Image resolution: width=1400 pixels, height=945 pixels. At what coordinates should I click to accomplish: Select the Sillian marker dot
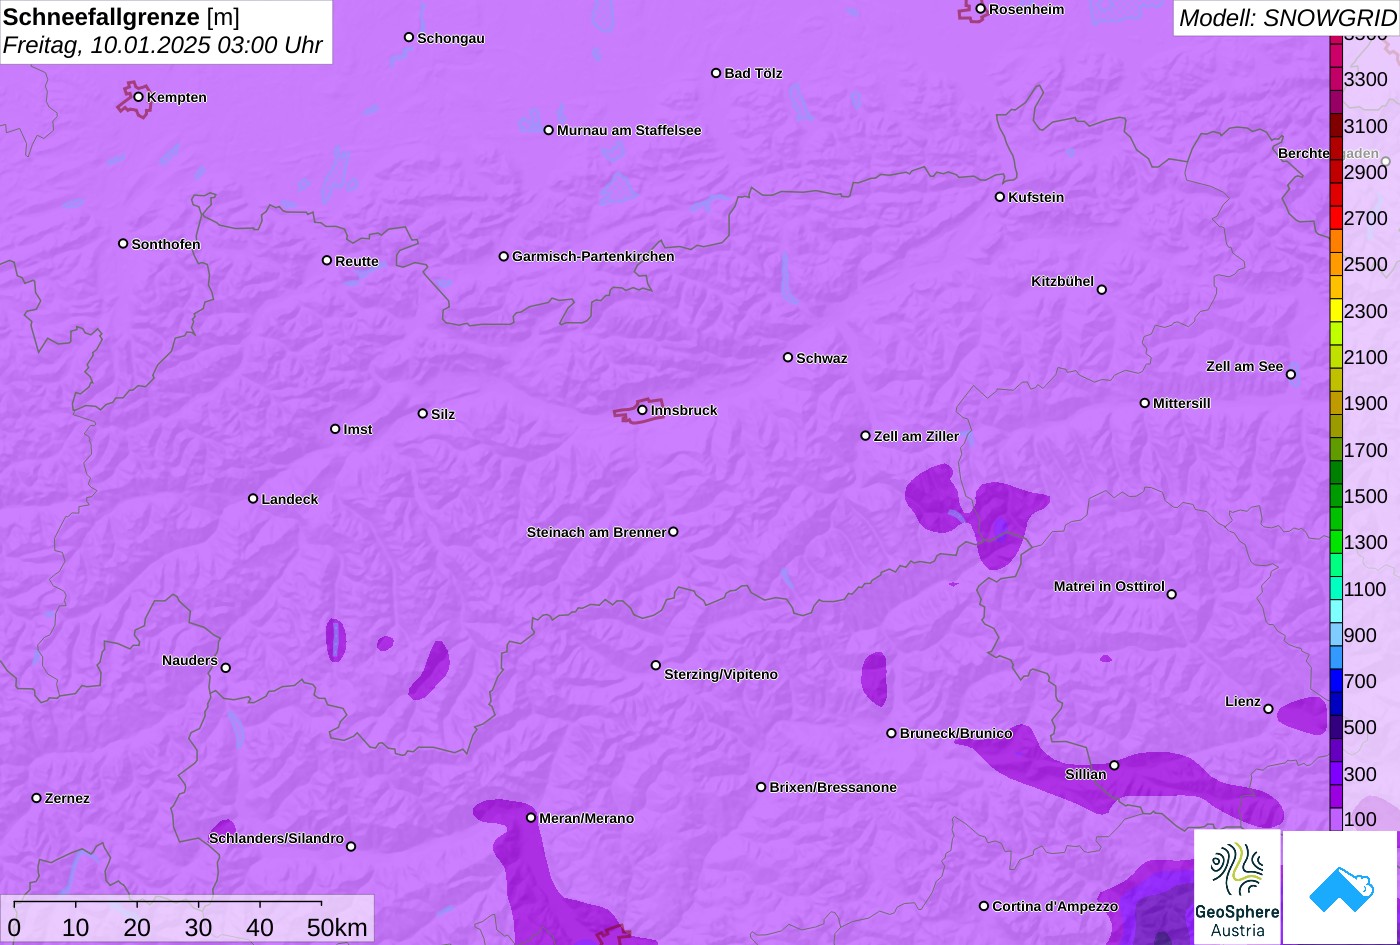point(1114,766)
